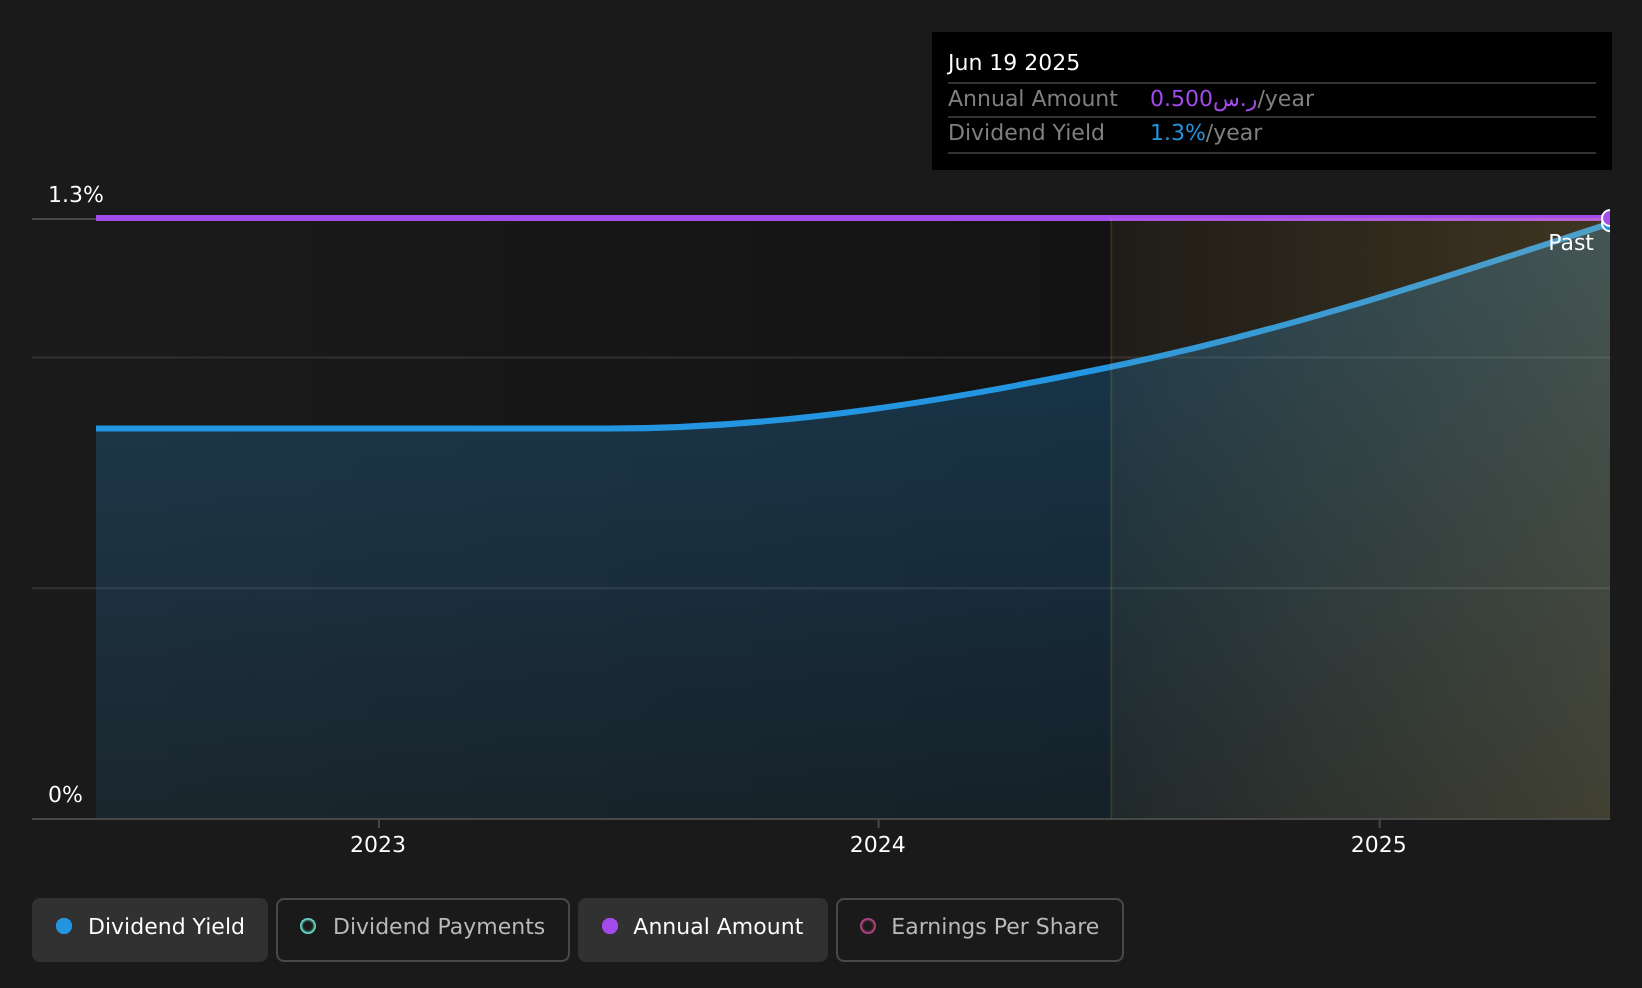This screenshot has width=1642, height=988.
Task: Click the 'Annual Amount' label in tooltip
Action: pos(1033,99)
